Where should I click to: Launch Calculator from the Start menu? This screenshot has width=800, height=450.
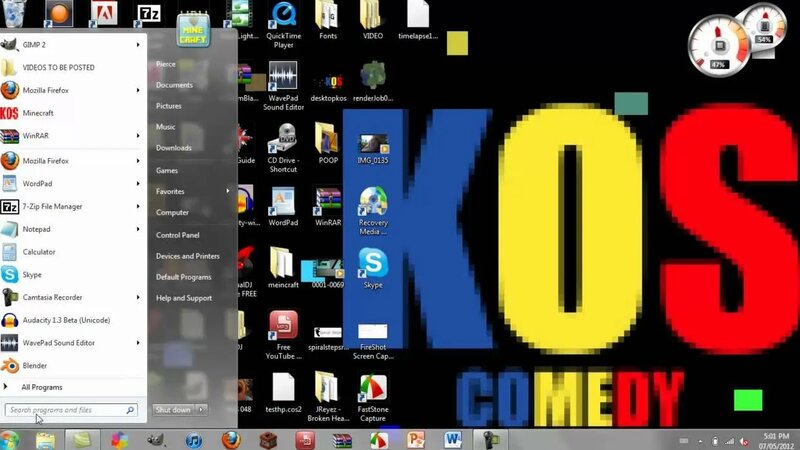point(73,252)
